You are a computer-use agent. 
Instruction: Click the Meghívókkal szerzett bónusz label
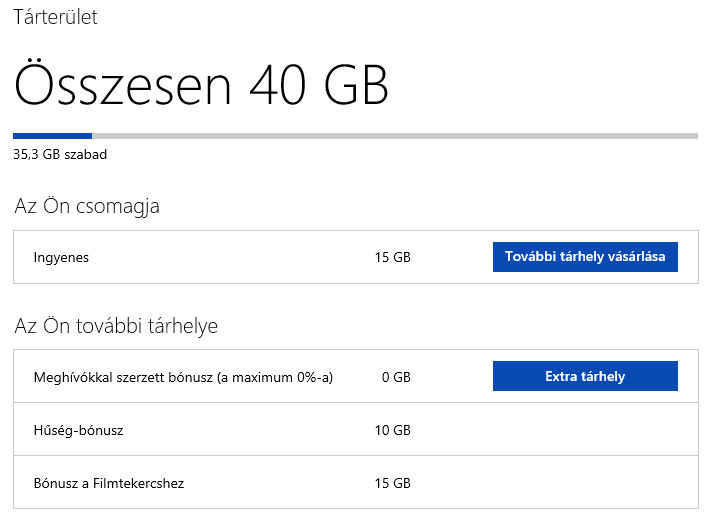click(130, 377)
